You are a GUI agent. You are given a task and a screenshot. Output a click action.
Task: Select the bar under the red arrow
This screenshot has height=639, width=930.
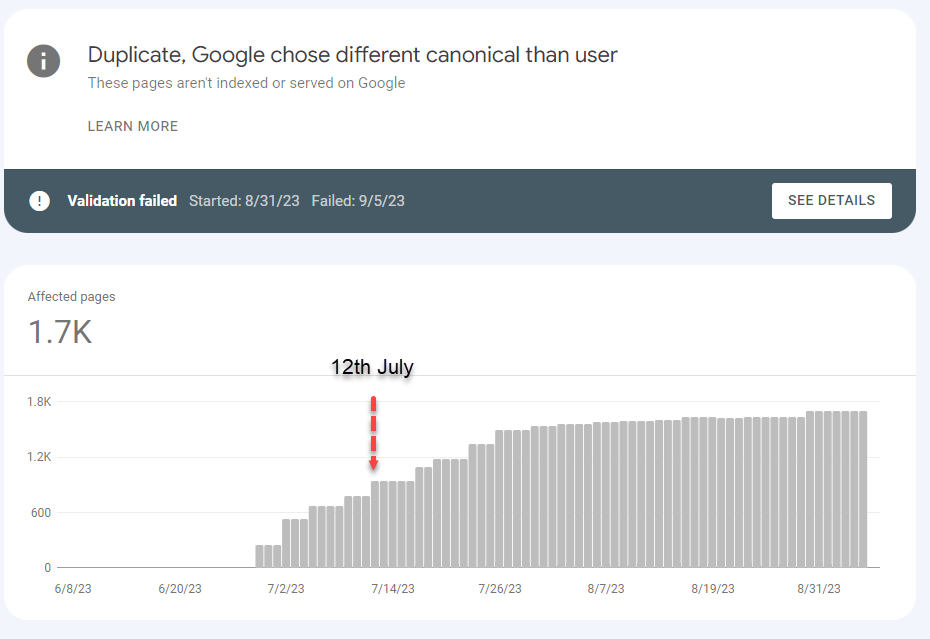[x=375, y=524]
